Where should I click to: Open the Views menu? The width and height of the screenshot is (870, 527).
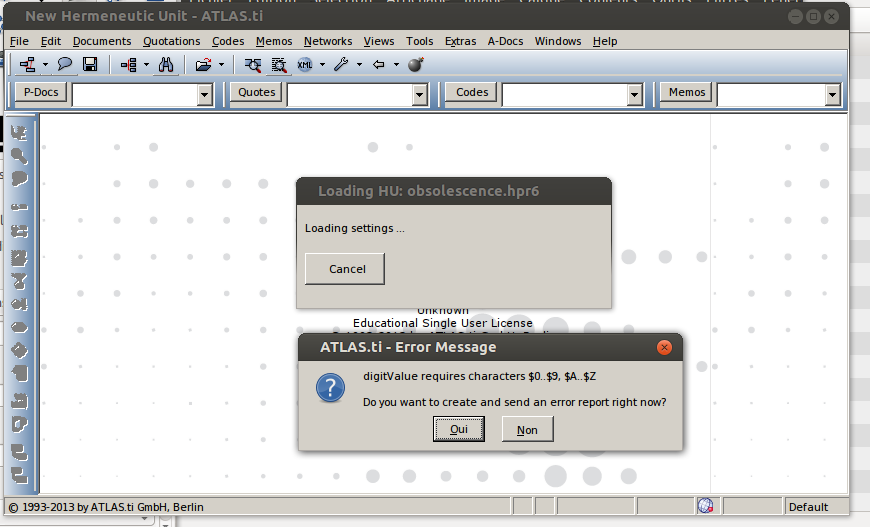[x=379, y=41]
